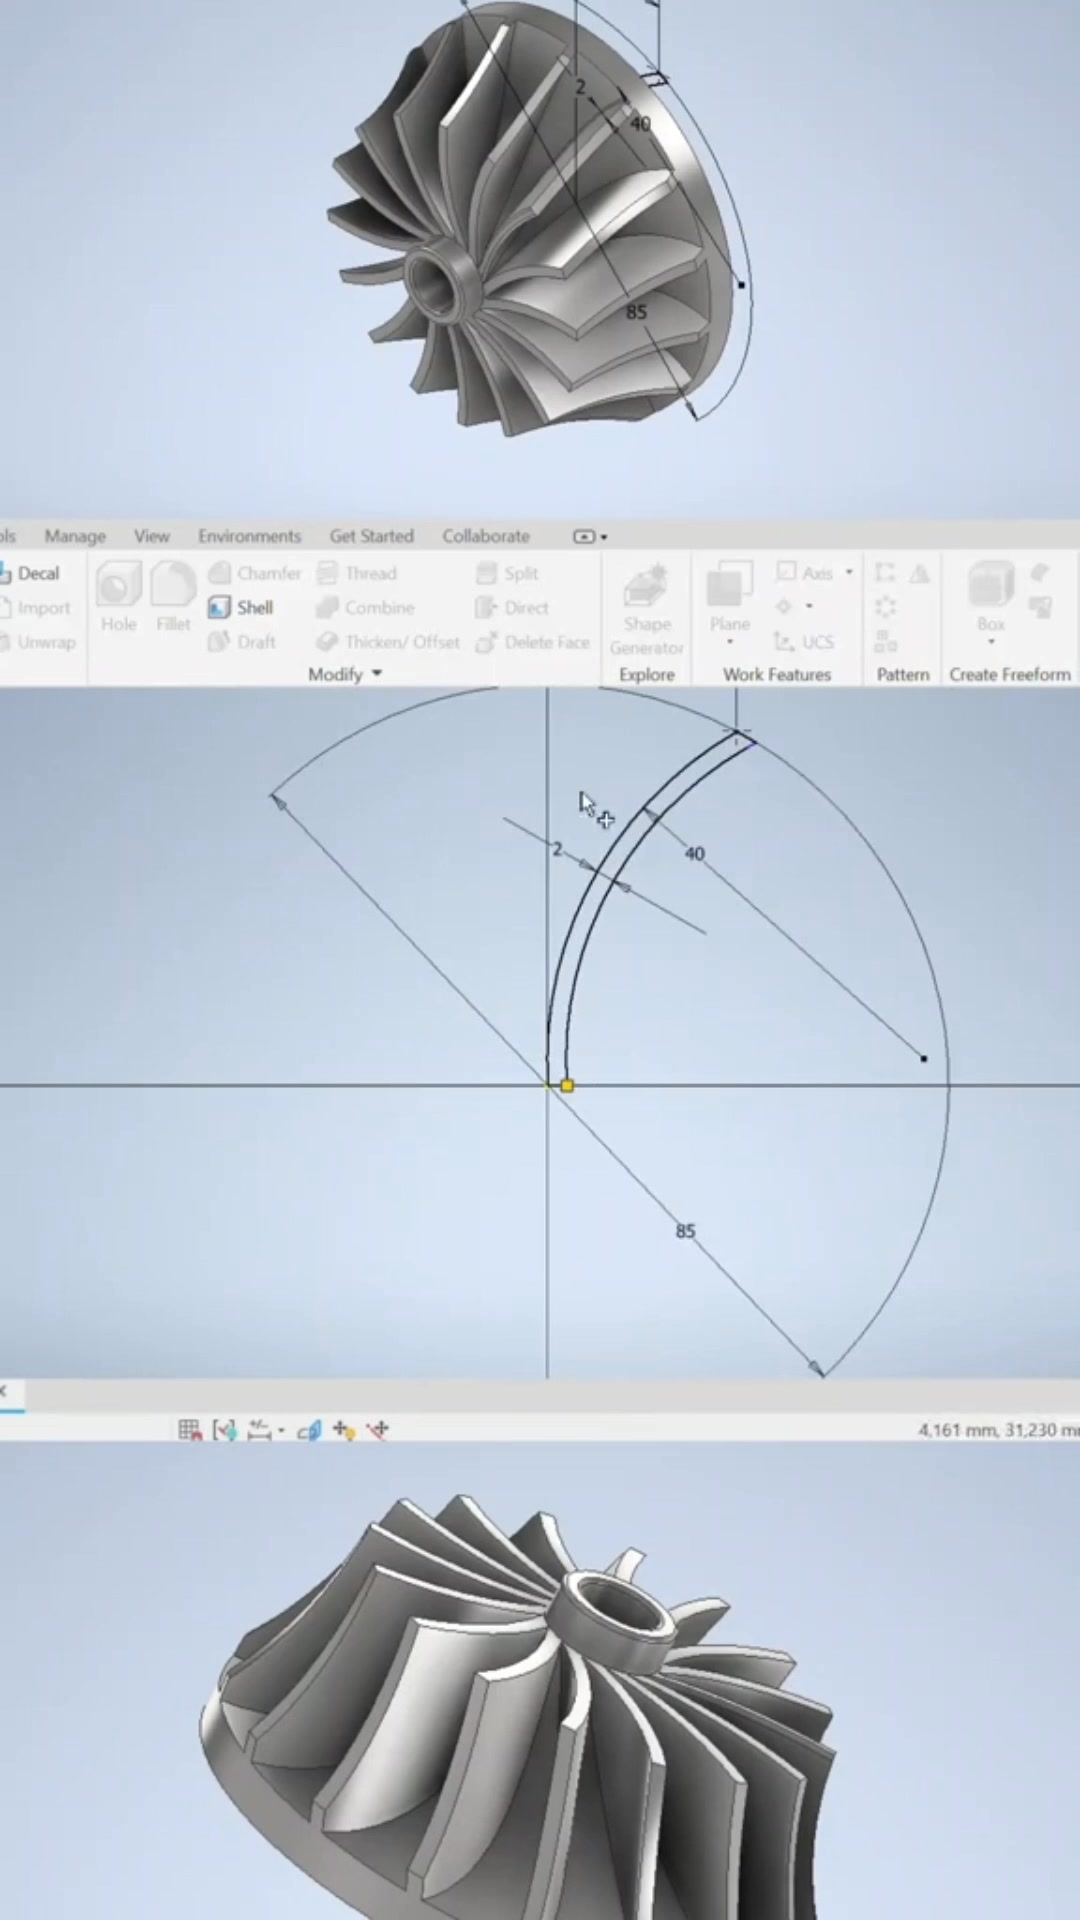Click the Rectangular Pattern icon
This screenshot has width=1080, height=1920.
pyautogui.click(x=885, y=573)
